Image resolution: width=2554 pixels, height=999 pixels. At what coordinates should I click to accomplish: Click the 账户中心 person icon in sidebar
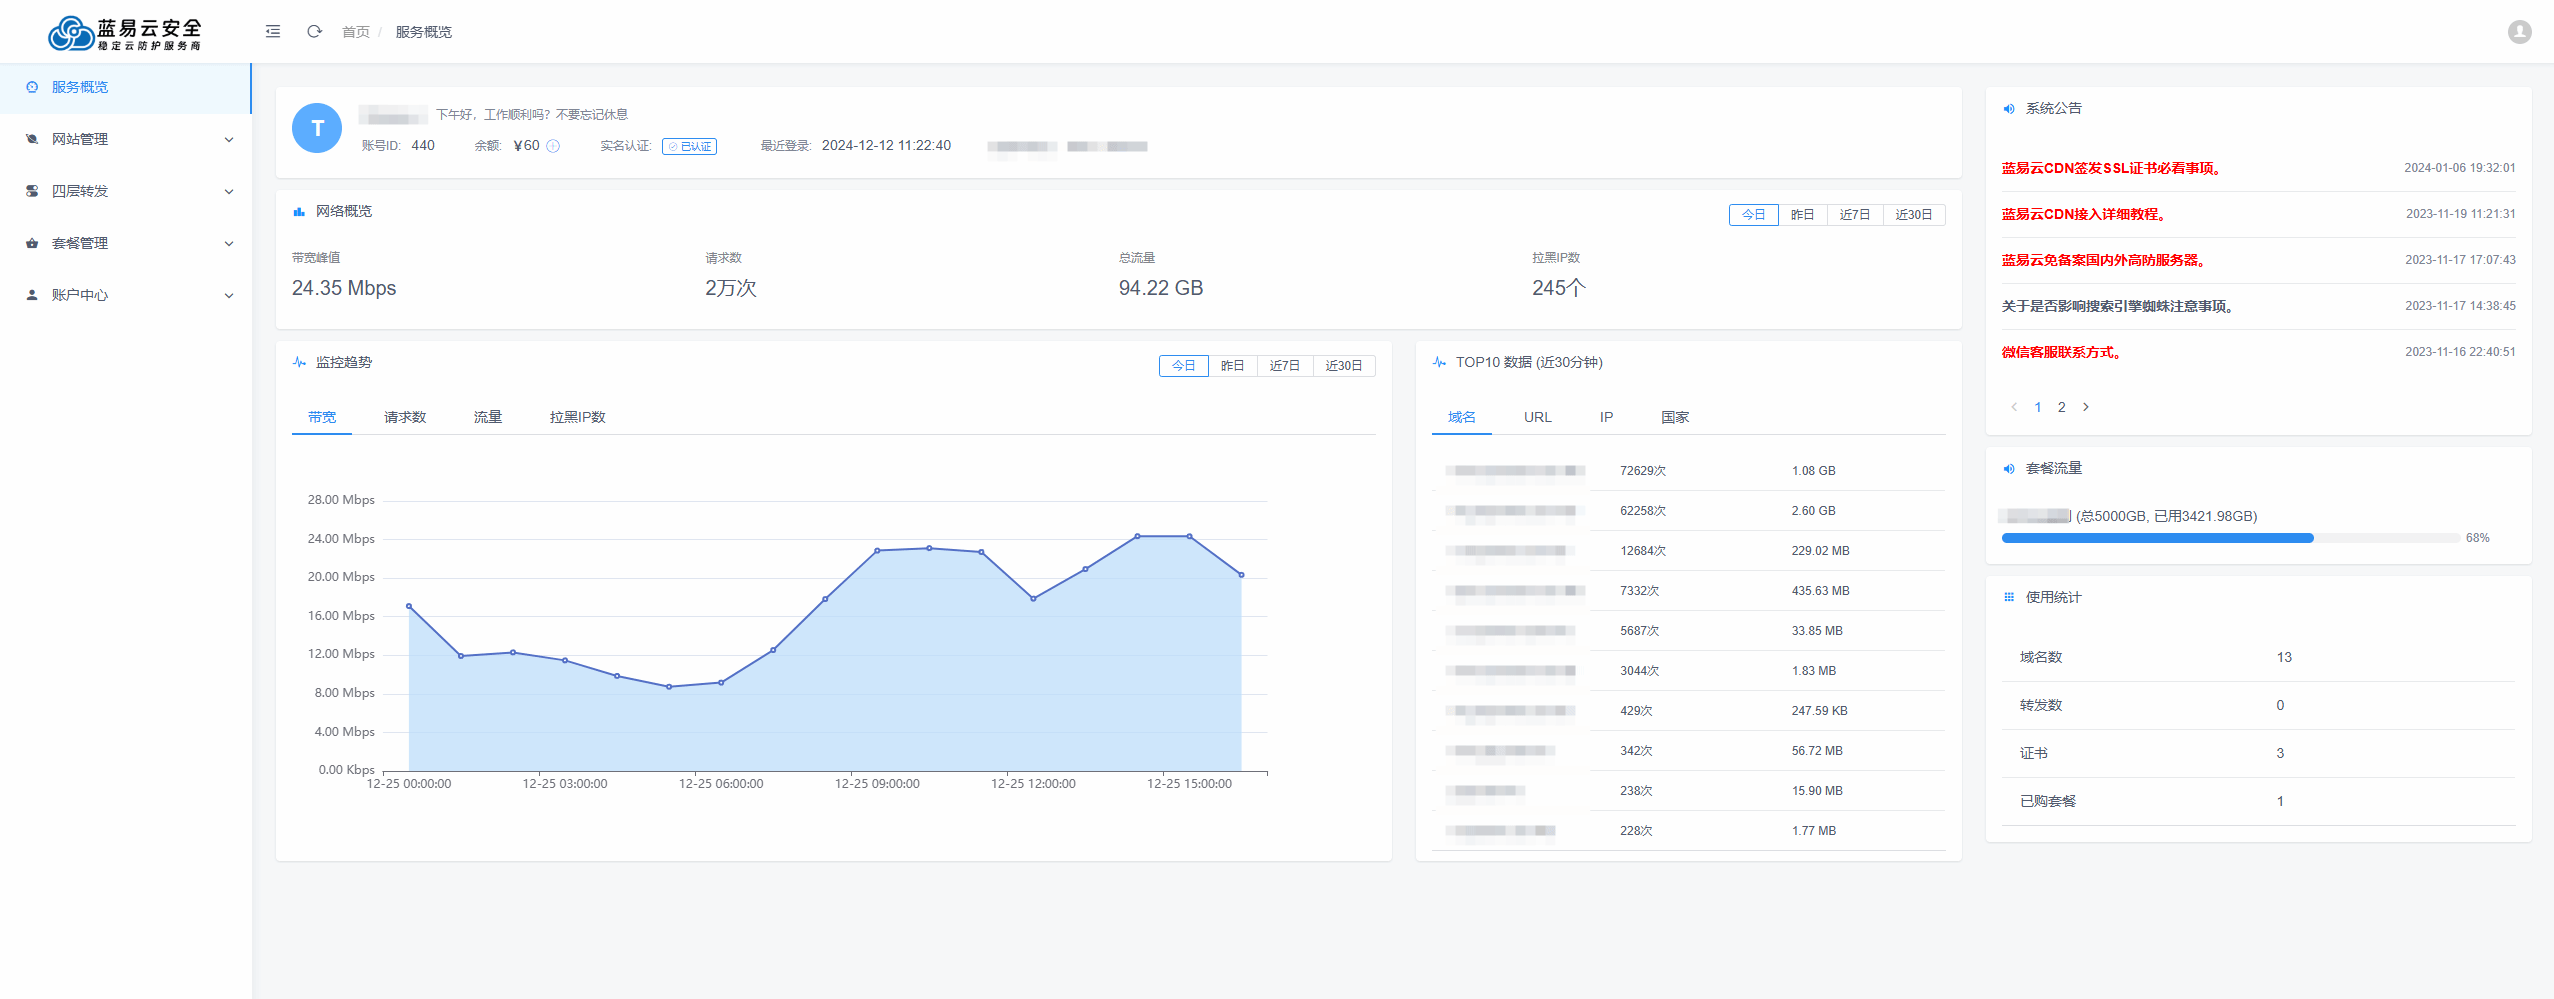pyautogui.click(x=32, y=295)
